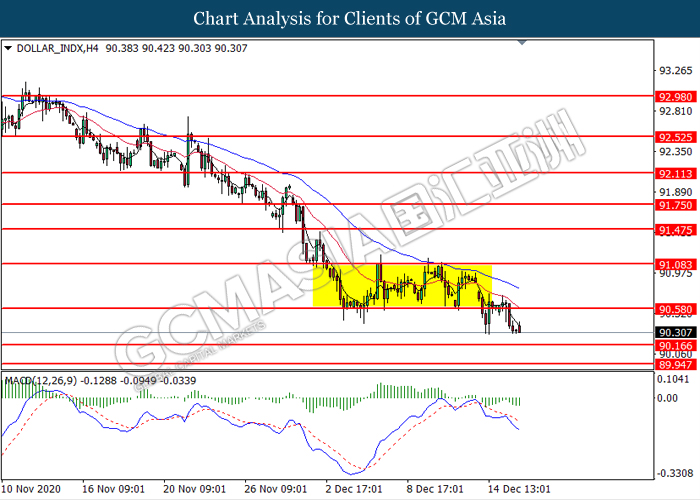The image size is (700, 500).
Task: Click the 2 Dec 17:01 time label
Action: coord(354,489)
